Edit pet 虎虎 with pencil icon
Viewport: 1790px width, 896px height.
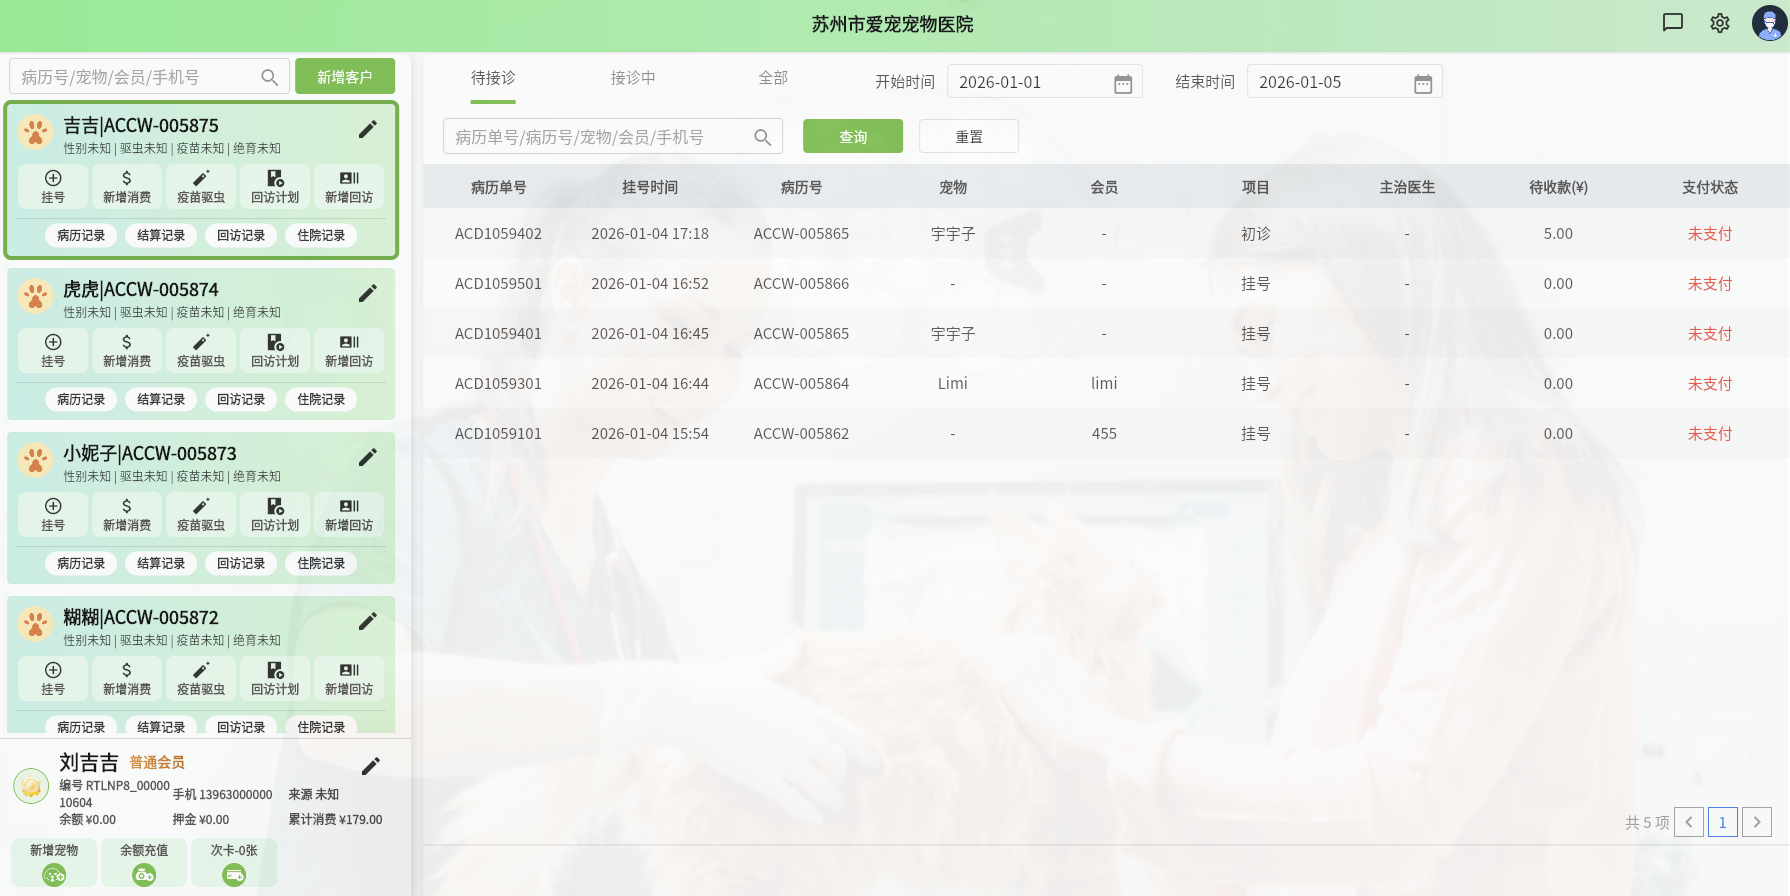click(368, 293)
